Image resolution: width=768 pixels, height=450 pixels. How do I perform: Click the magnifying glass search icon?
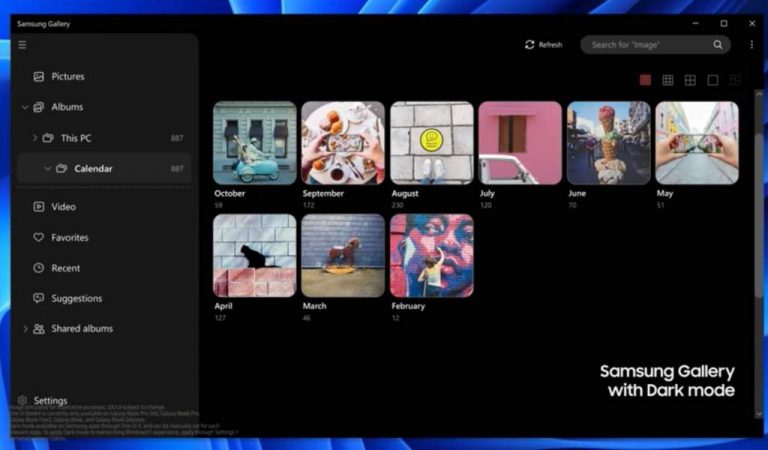point(717,45)
